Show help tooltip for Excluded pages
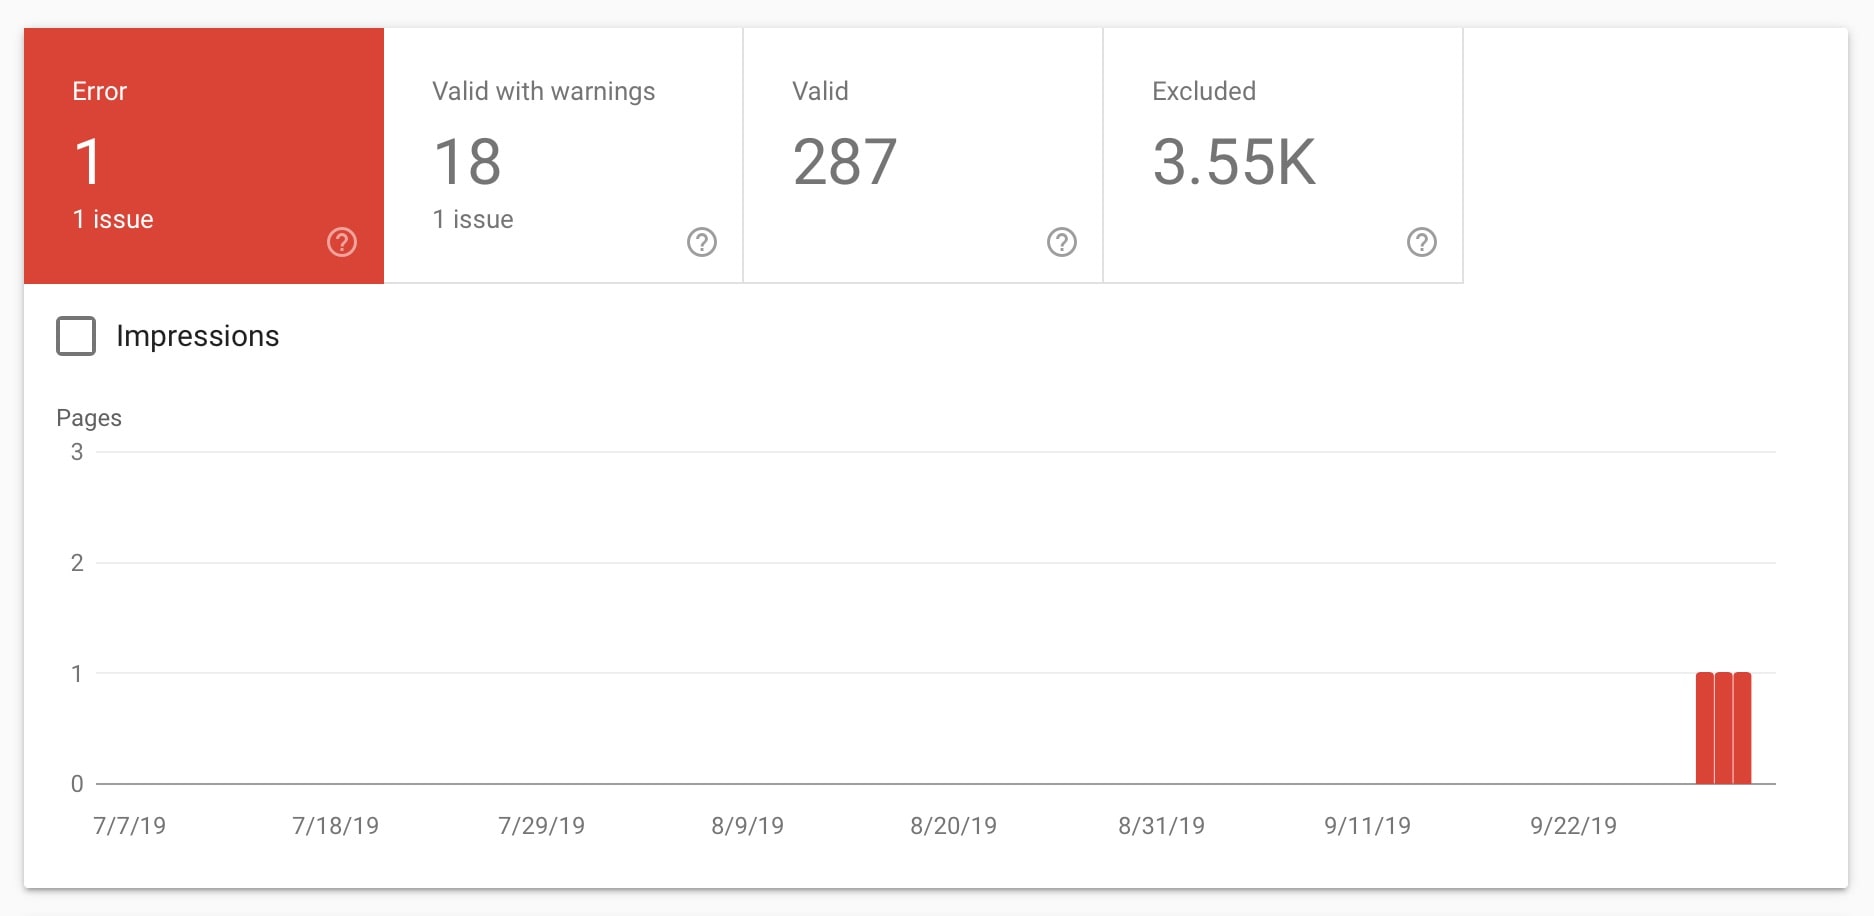The width and height of the screenshot is (1874, 916). (1422, 242)
